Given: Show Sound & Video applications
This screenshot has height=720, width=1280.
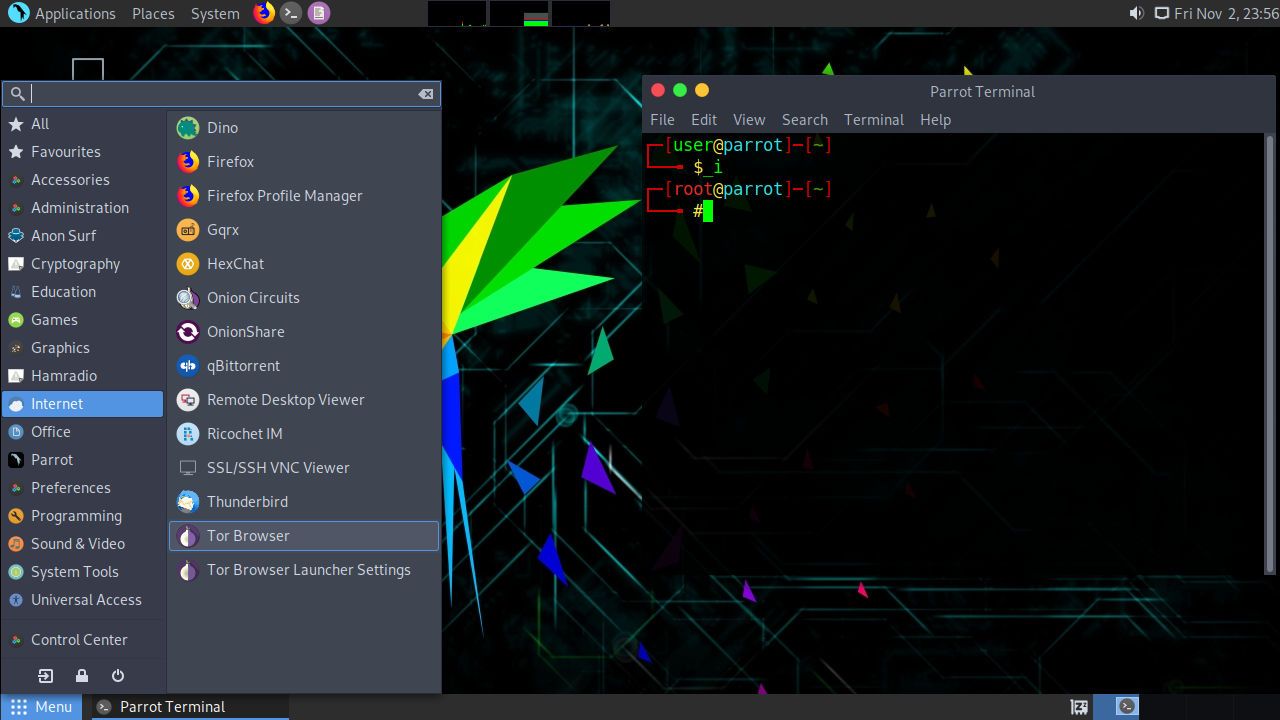Looking at the screenshot, I should [83, 543].
